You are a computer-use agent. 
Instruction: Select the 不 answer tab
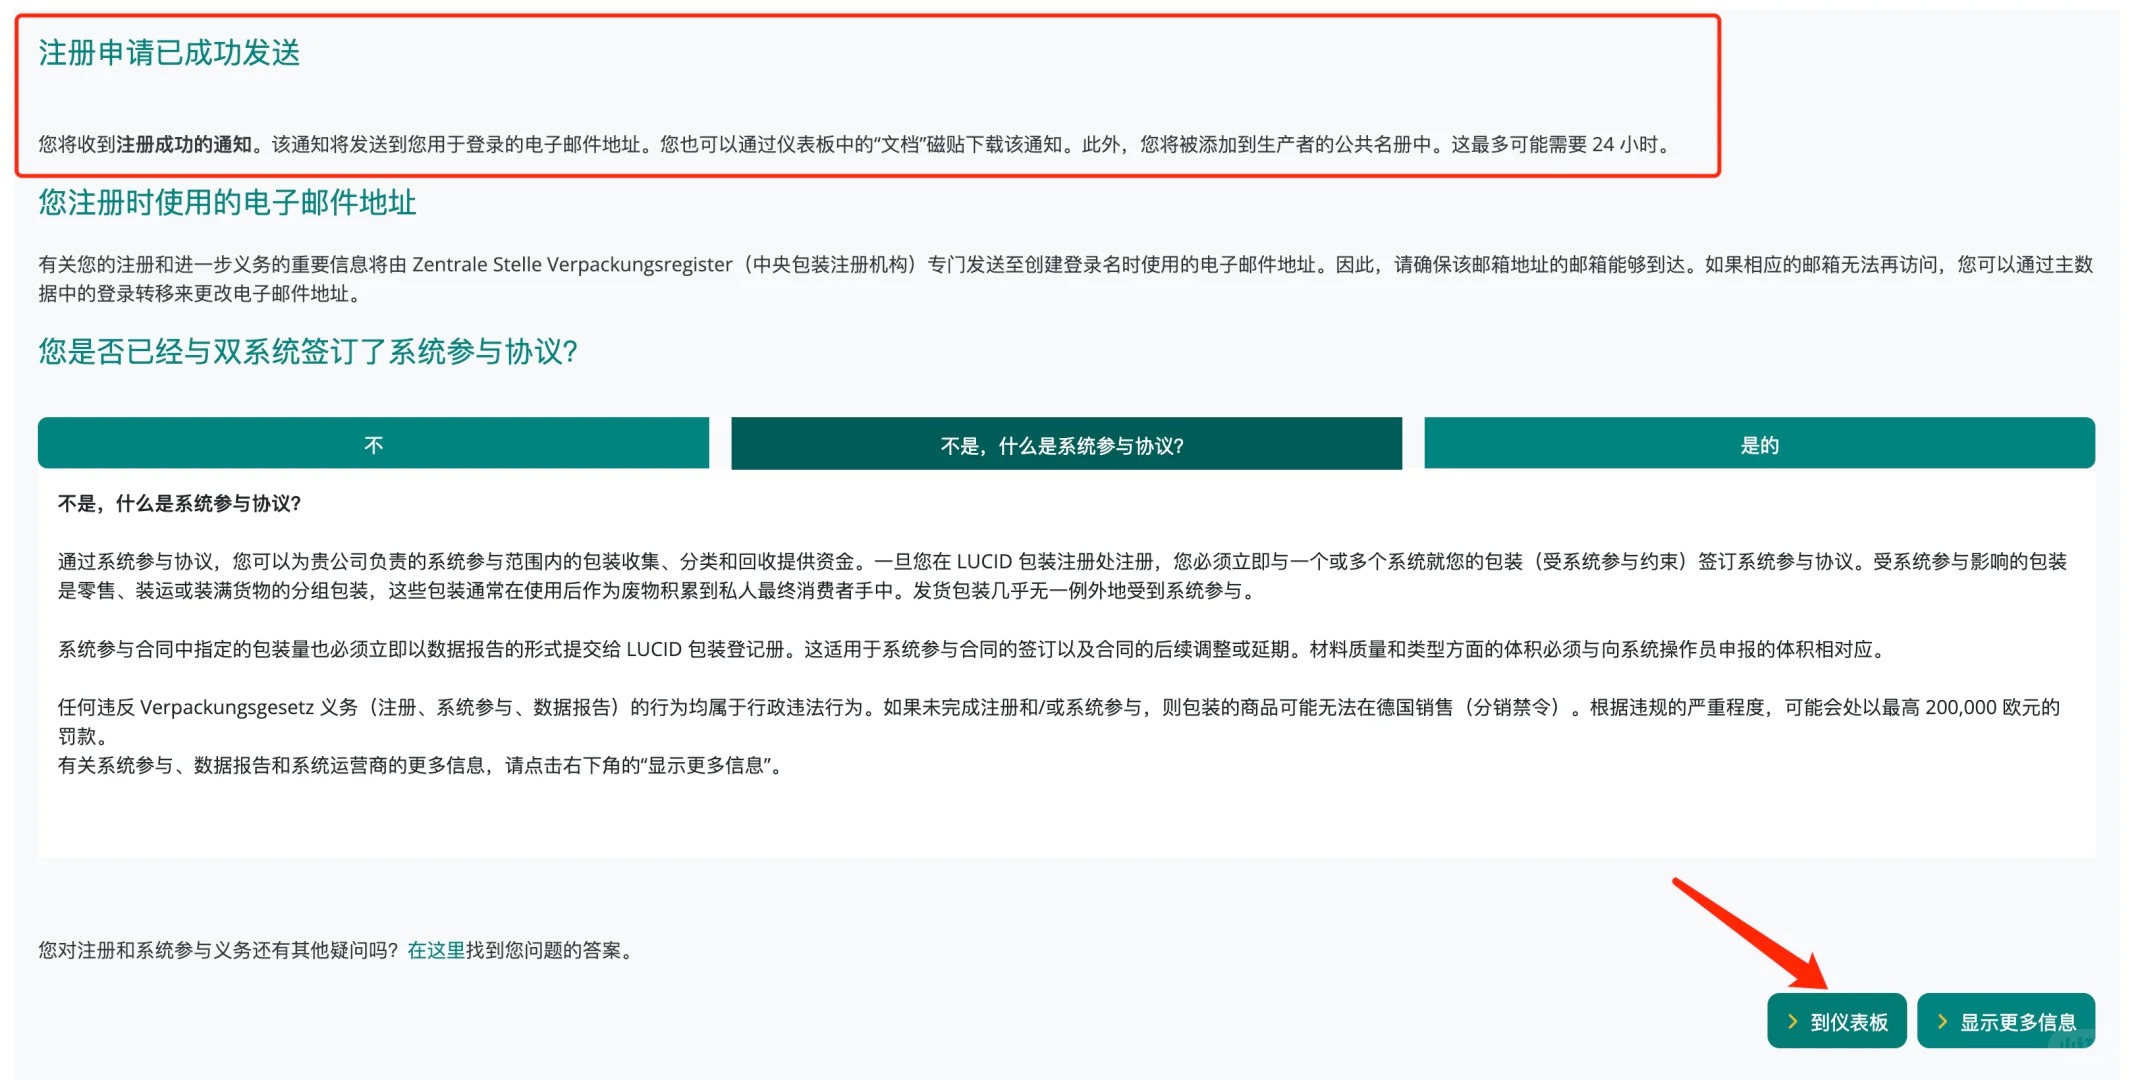click(373, 444)
